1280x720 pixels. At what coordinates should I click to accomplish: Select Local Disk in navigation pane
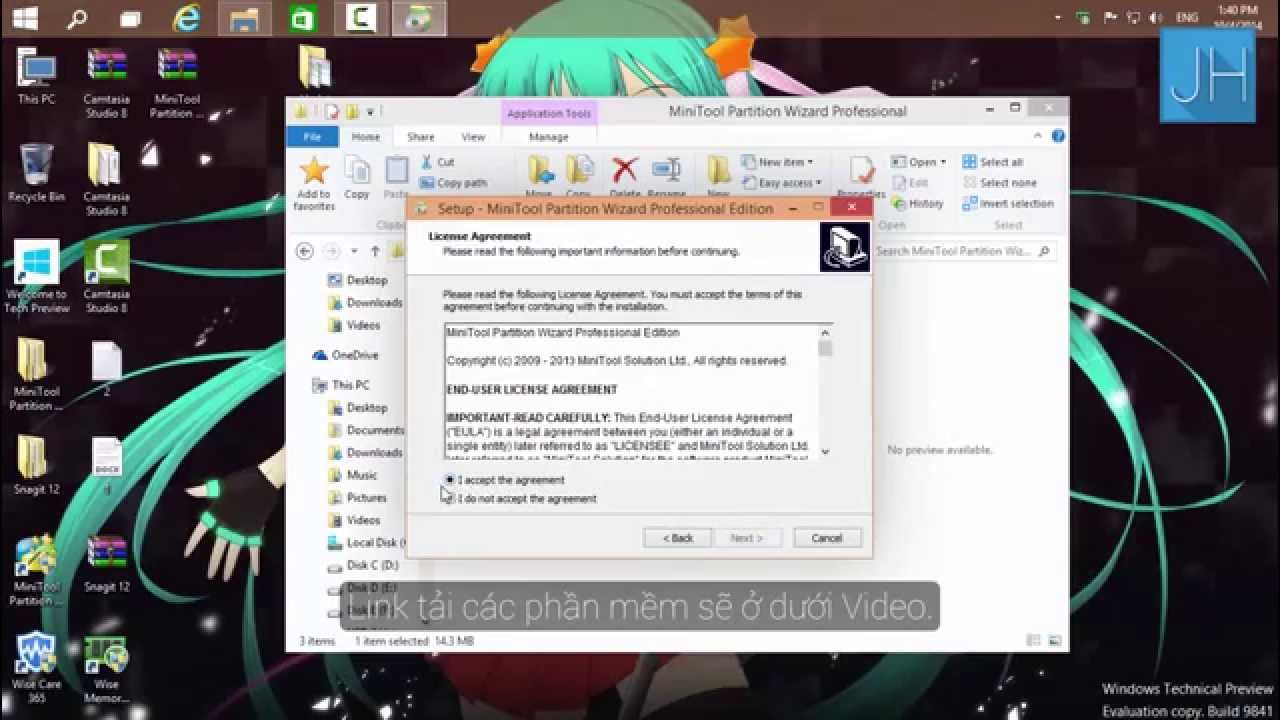tap(366, 542)
